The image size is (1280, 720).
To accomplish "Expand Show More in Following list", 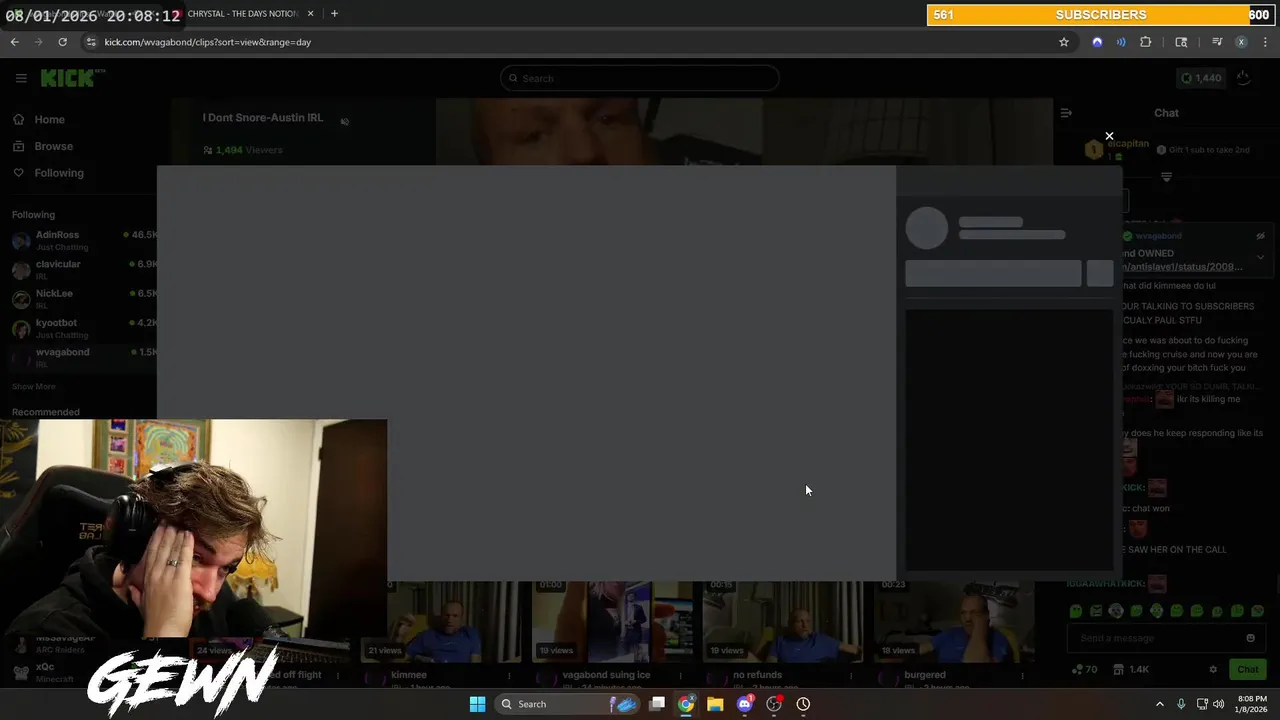I will pyautogui.click(x=34, y=386).
